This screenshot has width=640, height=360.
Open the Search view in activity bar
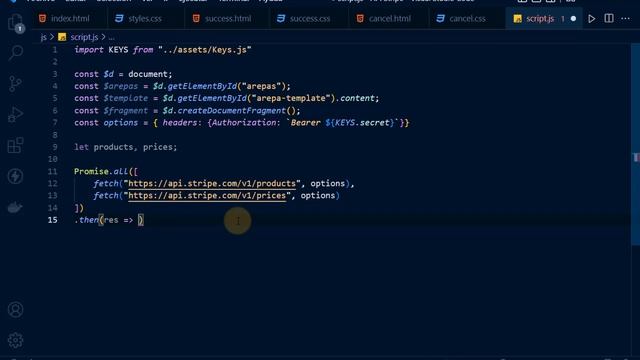tap(16, 52)
